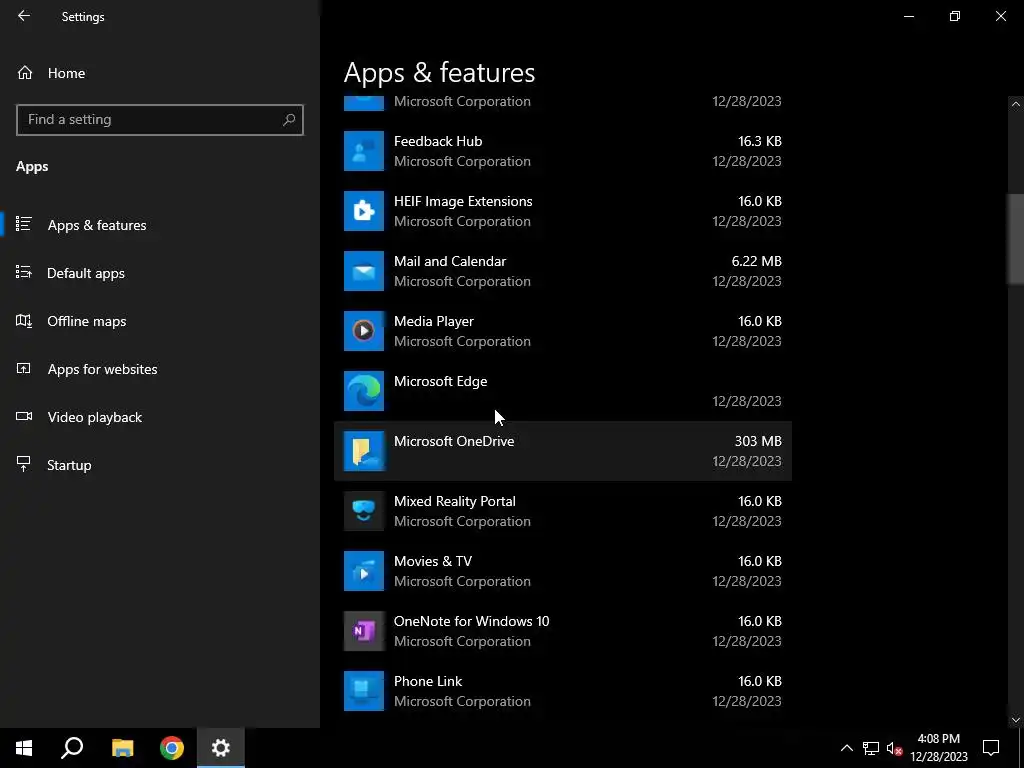Click the Microsoft OneDrive folder icon
1024x768 pixels.
[x=364, y=451]
